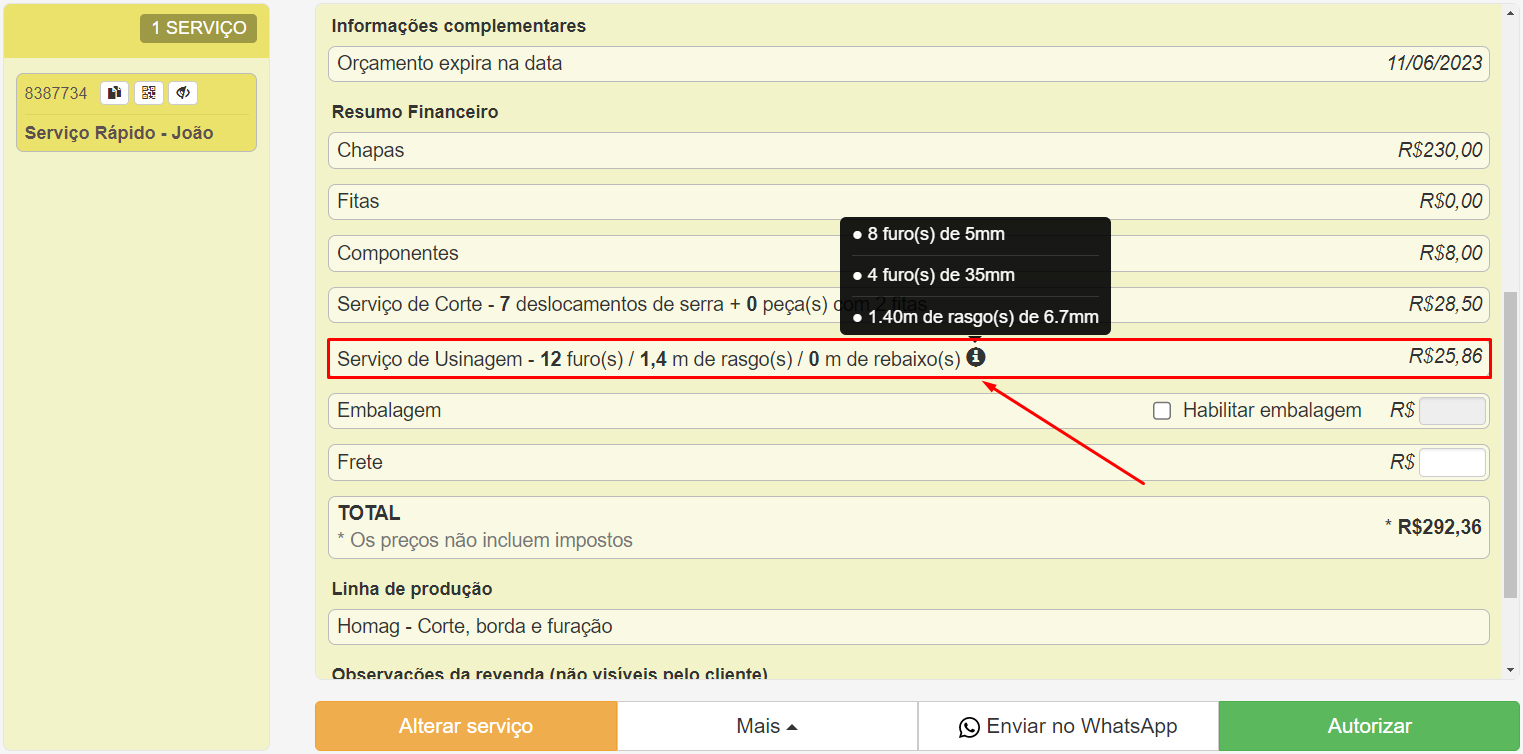
Task: Click tooltip line 4 furo(s) de 35mm
Action: [x=941, y=275]
